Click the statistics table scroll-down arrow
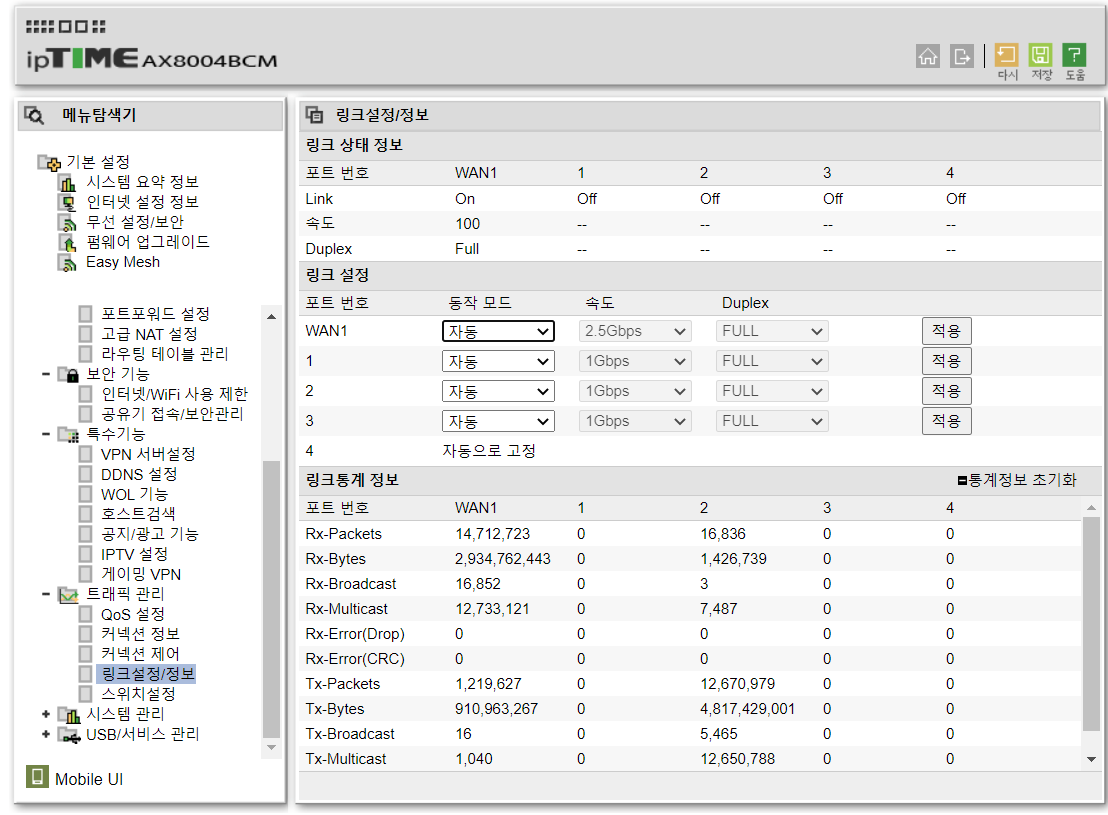 tap(1091, 760)
